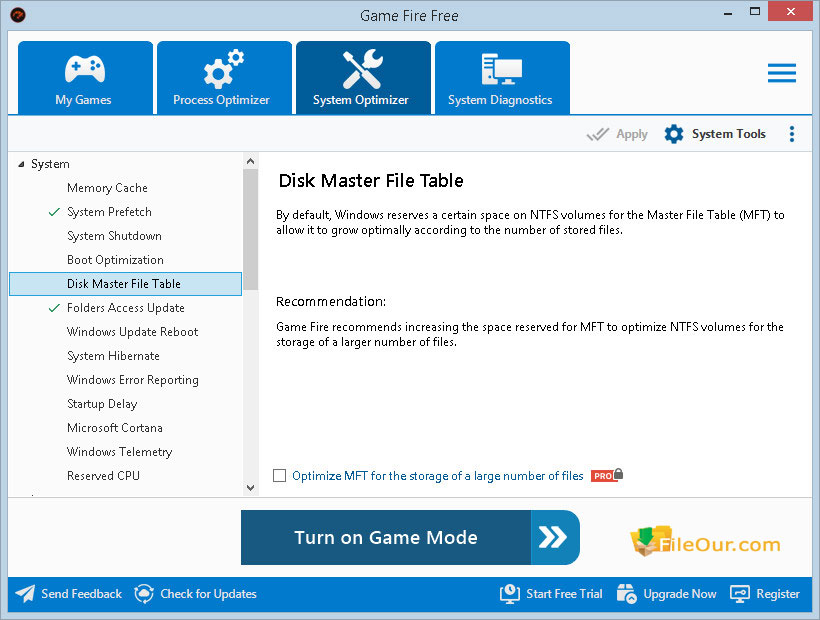Image resolution: width=820 pixels, height=620 pixels.
Task: Select the System Hibernate item
Action: coord(113,356)
